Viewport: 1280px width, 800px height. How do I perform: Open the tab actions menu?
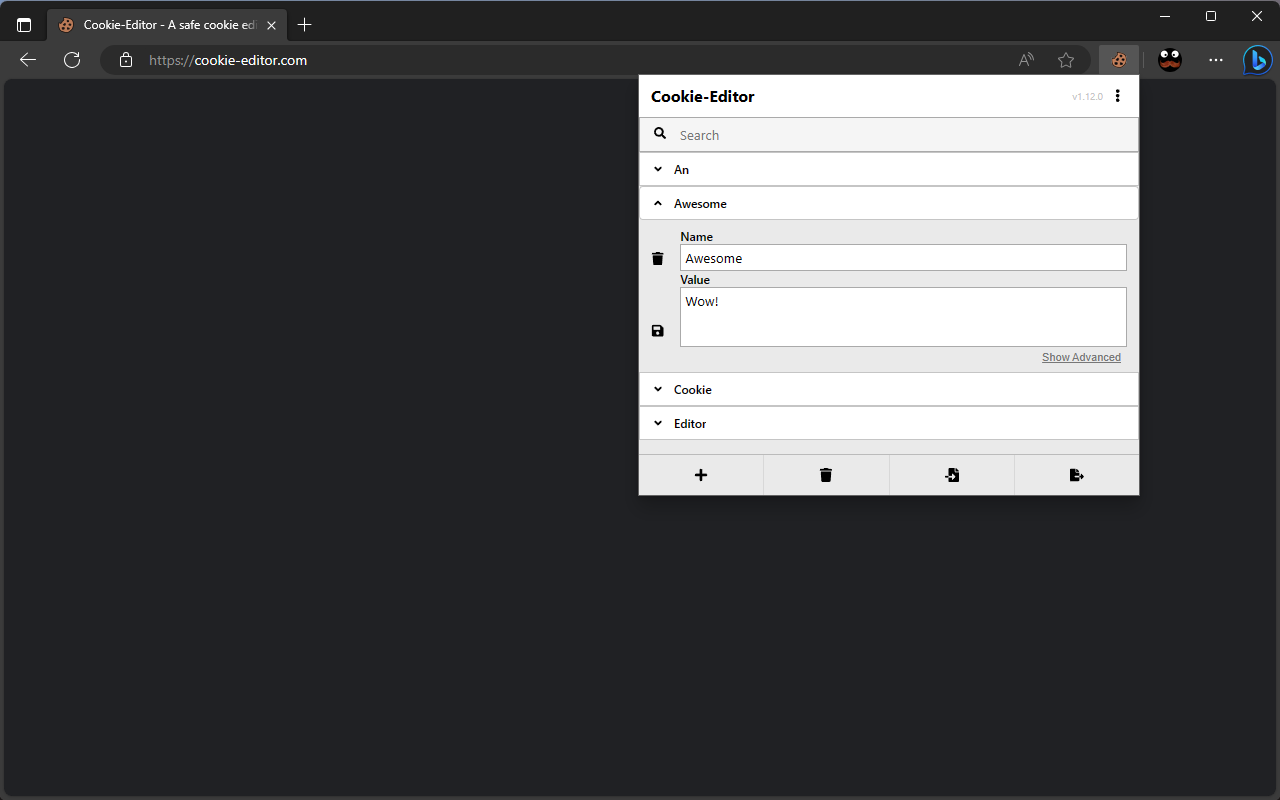point(24,25)
